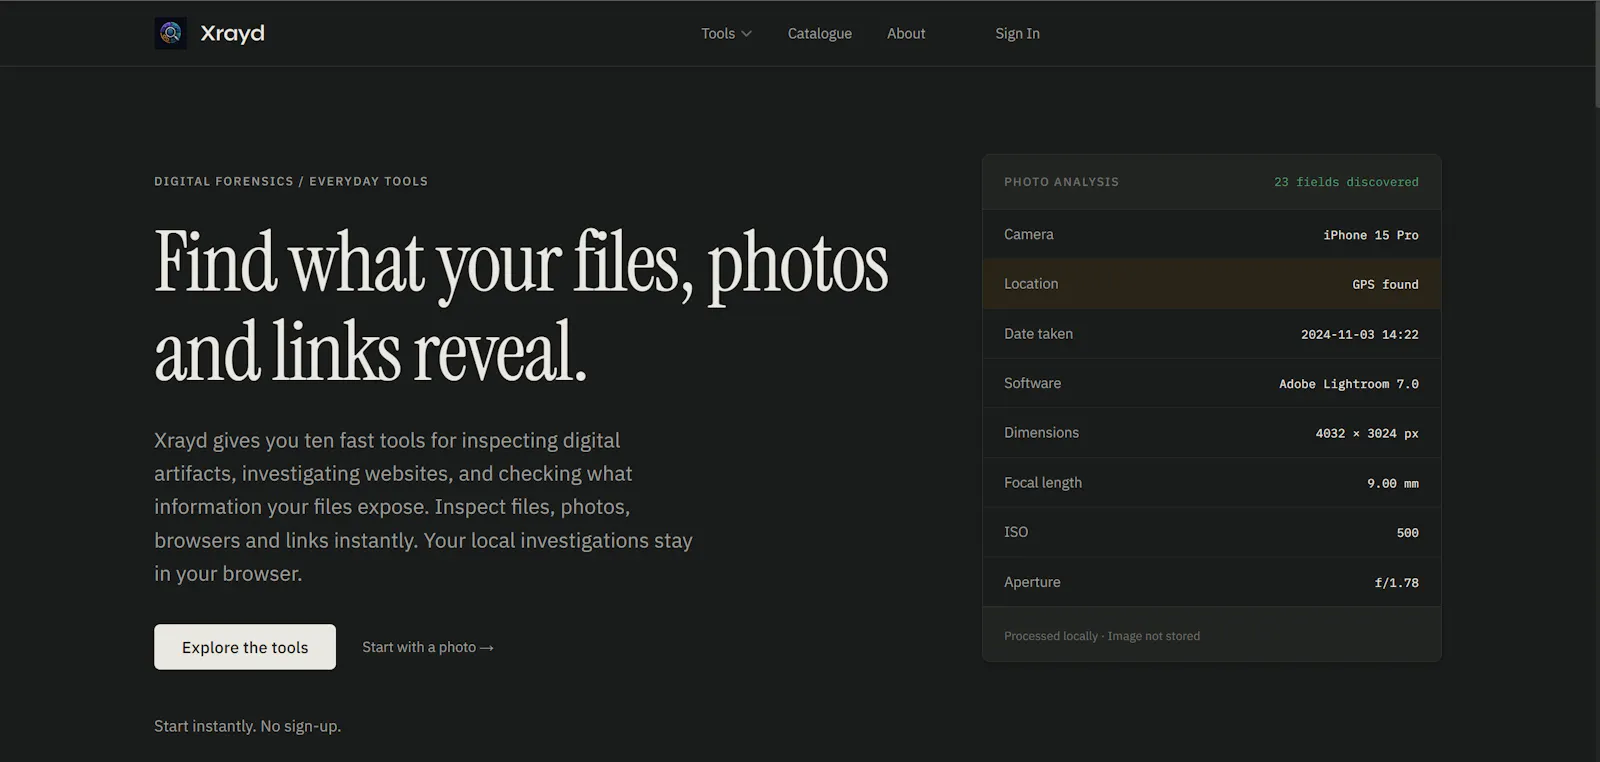This screenshot has height=762, width=1600.
Task: Click the f/1.78 aperture value
Action: coord(1396,583)
